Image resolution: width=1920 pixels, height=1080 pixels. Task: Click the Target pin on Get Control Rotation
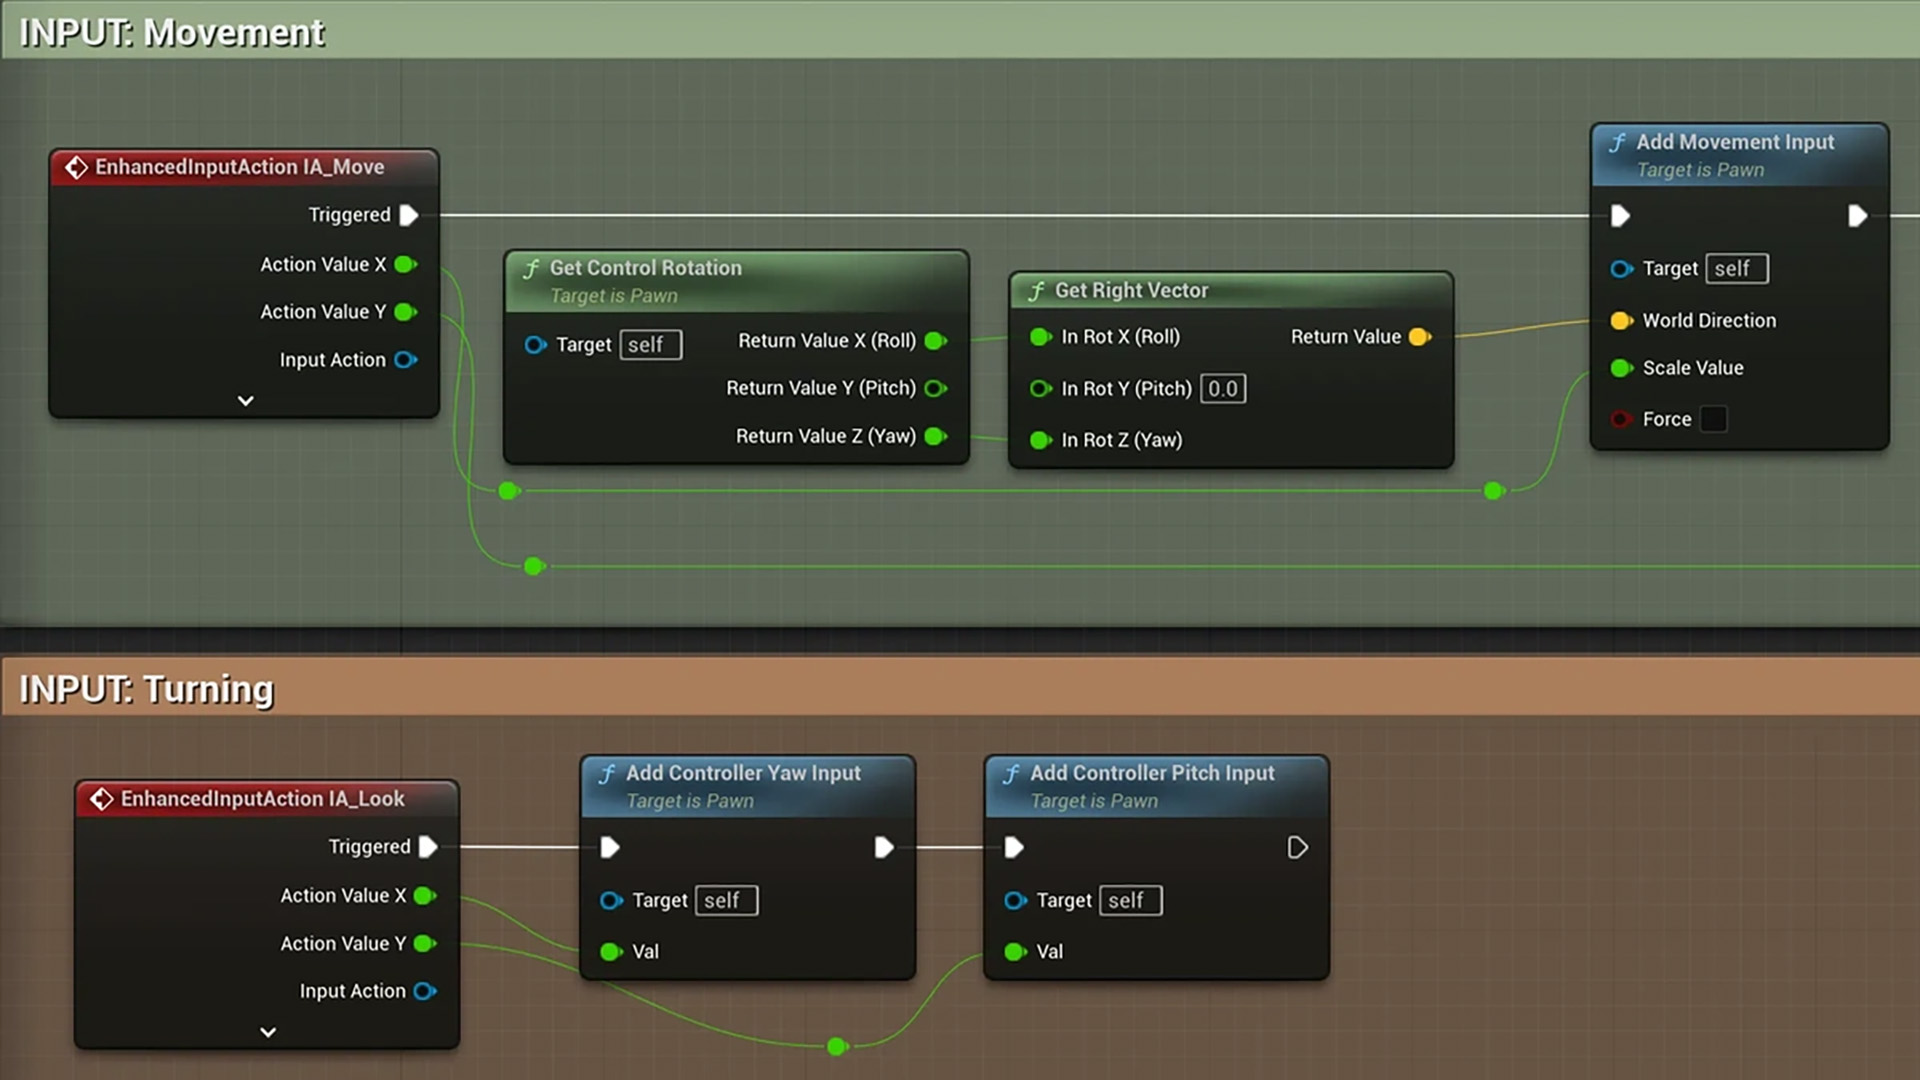(536, 344)
